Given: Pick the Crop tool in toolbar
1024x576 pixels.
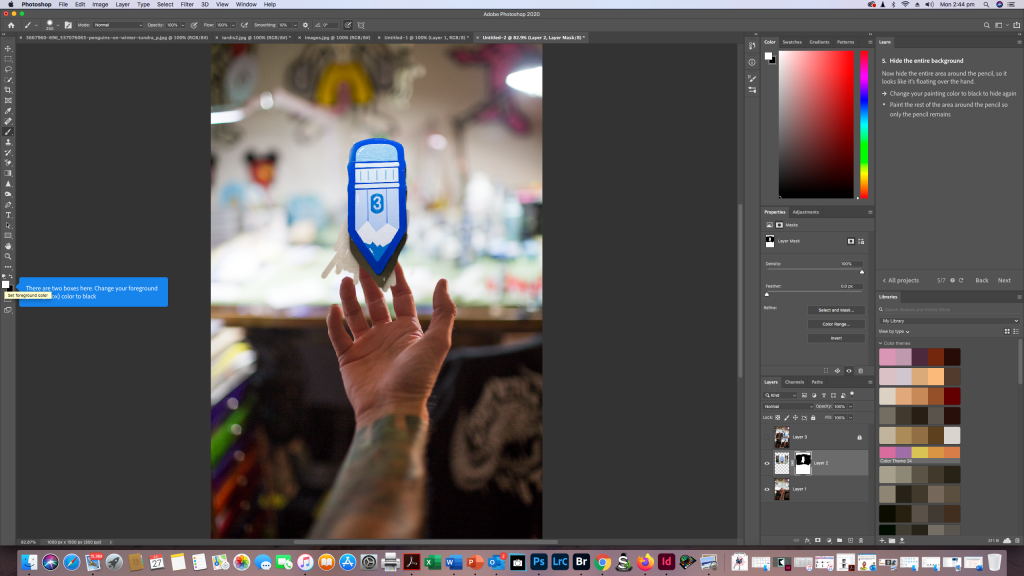Looking at the screenshot, I should click(8, 90).
